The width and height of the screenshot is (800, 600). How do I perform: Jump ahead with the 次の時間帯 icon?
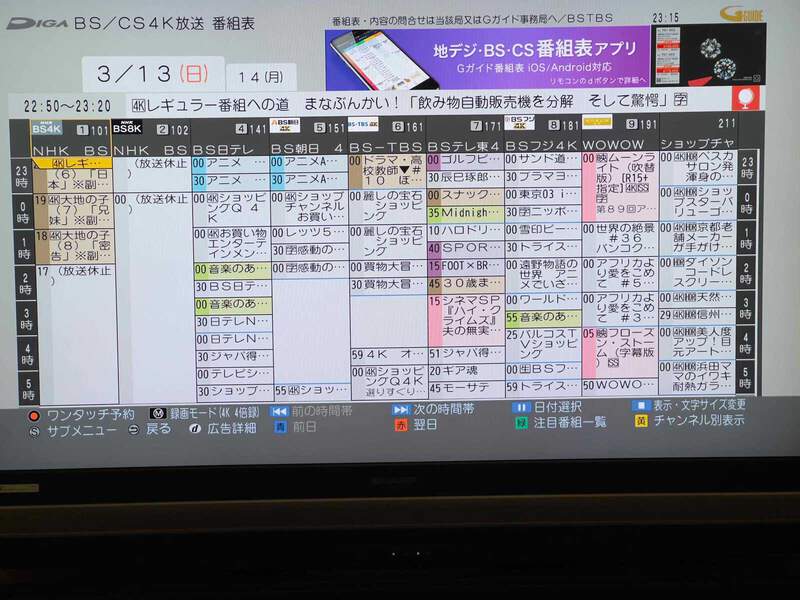point(401,409)
